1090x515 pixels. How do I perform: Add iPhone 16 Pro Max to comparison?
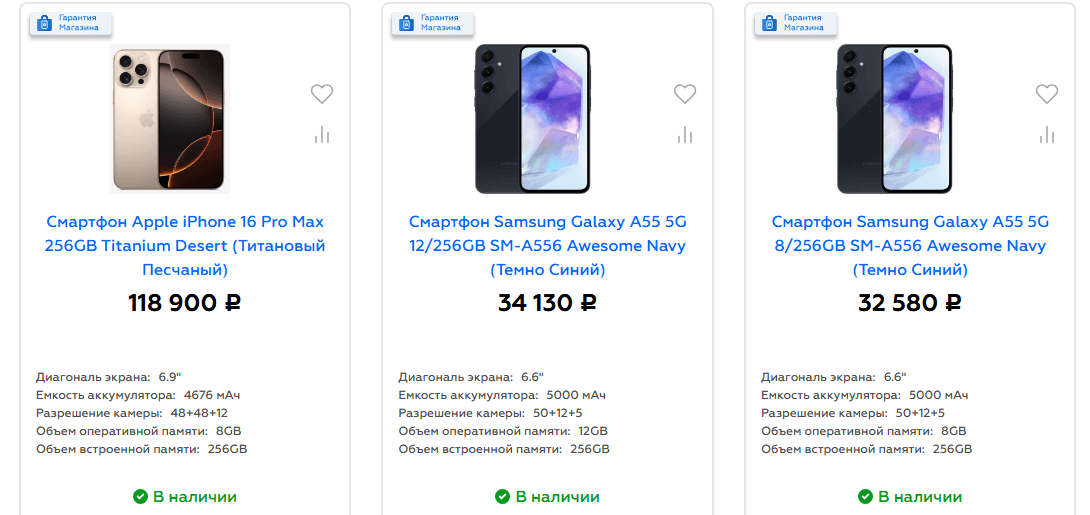pyautogui.click(x=321, y=134)
